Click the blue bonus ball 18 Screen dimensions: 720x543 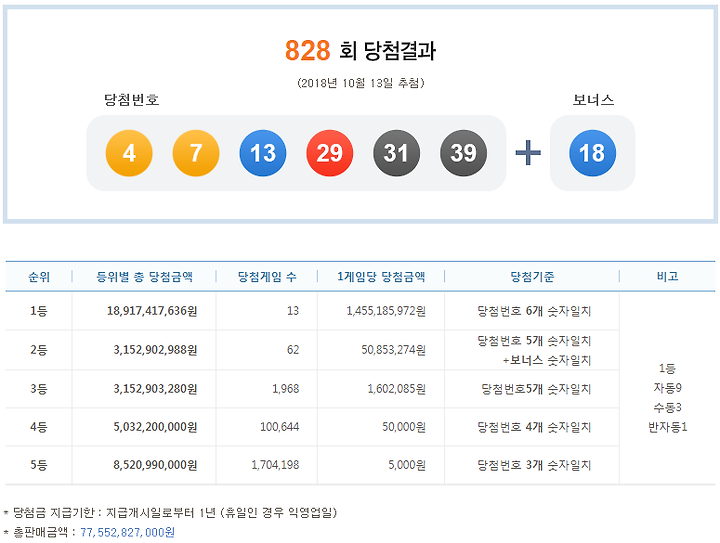pyautogui.click(x=592, y=153)
